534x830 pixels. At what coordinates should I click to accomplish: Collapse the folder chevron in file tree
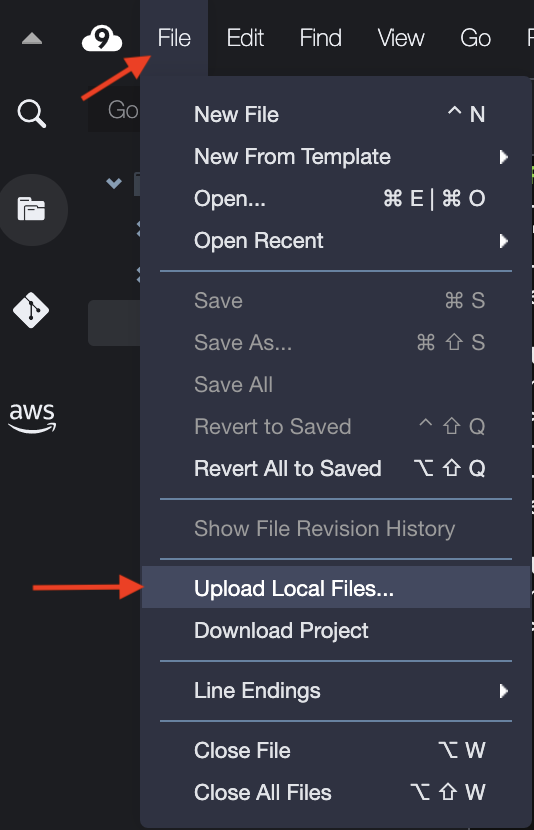[114, 183]
